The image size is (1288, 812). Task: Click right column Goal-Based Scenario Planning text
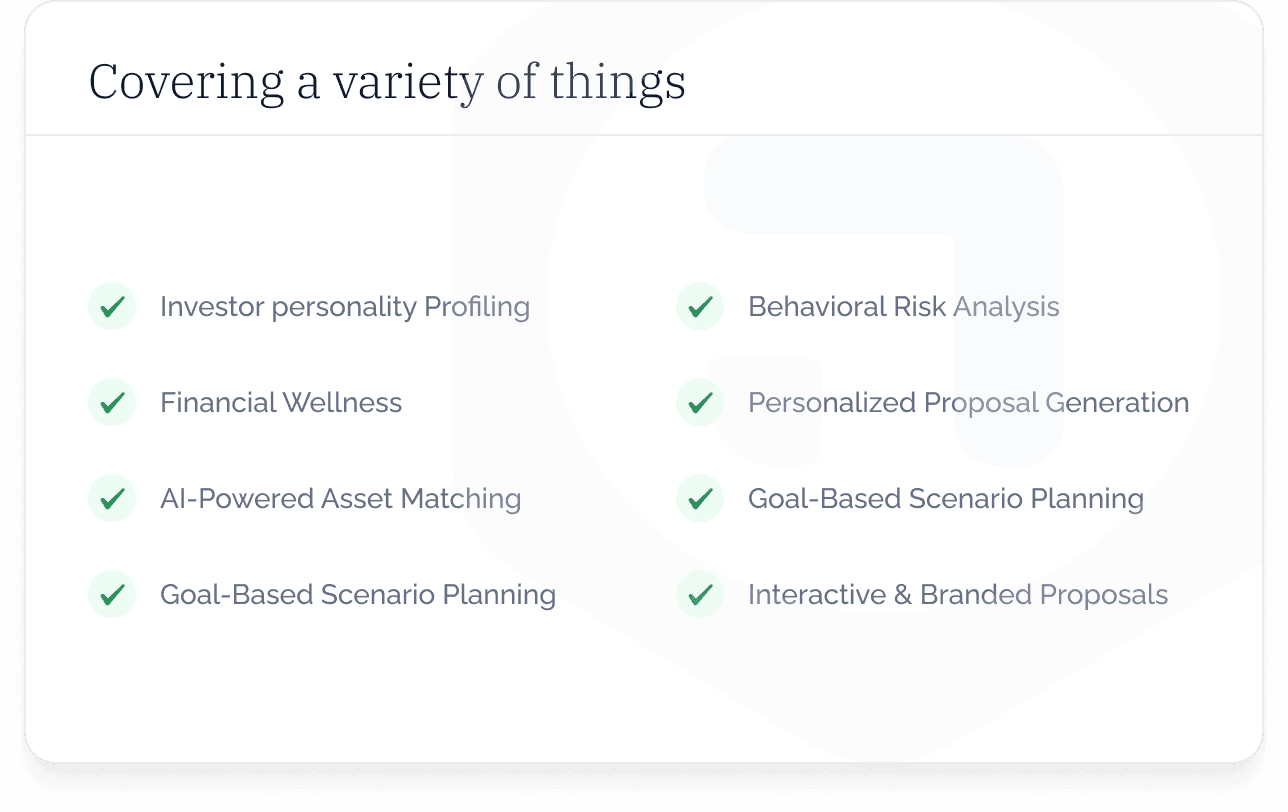[946, 498]
